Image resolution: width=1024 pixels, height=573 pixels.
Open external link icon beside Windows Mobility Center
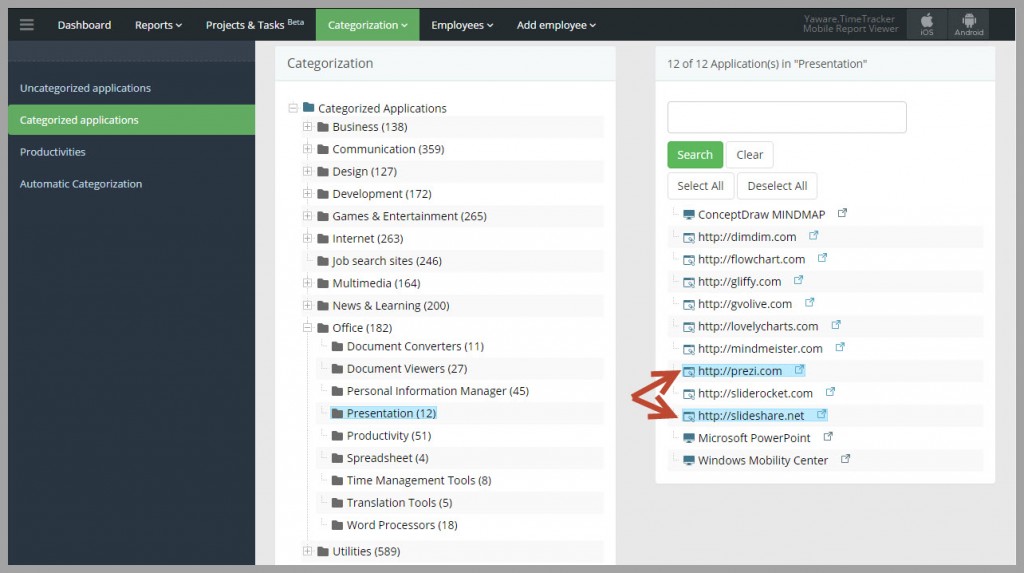click(845, 459)
